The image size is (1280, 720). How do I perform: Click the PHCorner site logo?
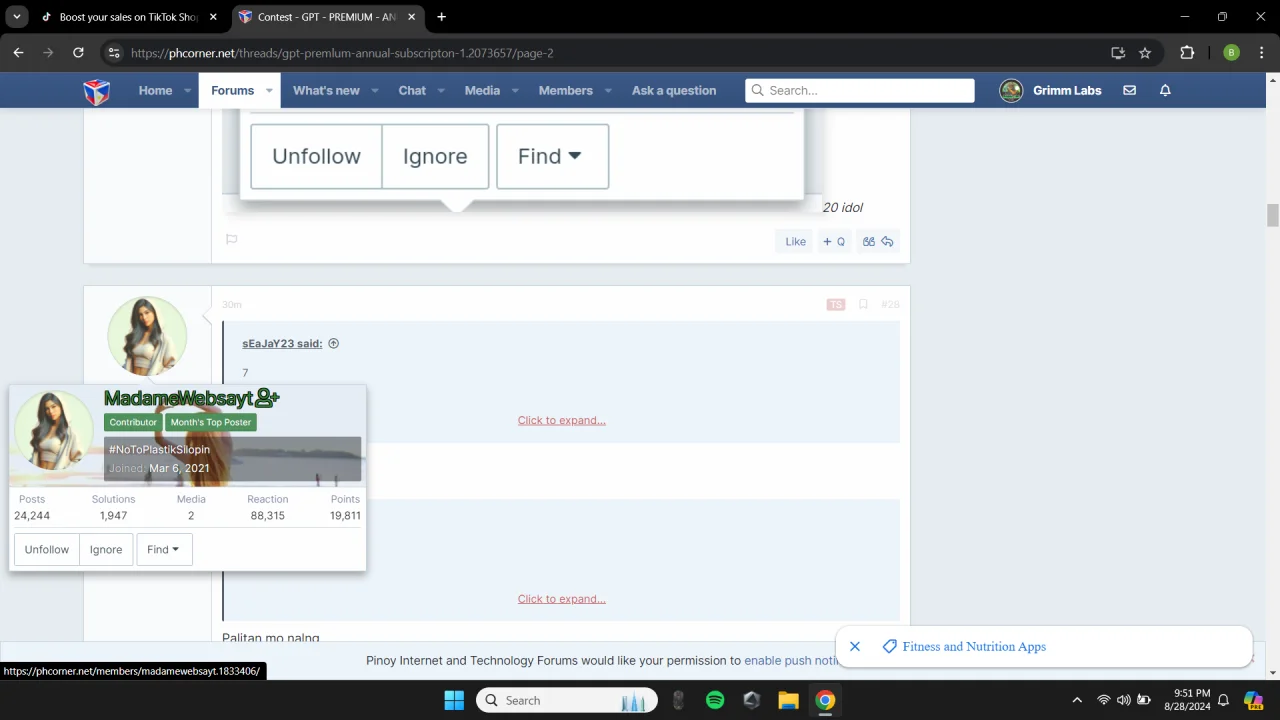(x=96, y=91)
